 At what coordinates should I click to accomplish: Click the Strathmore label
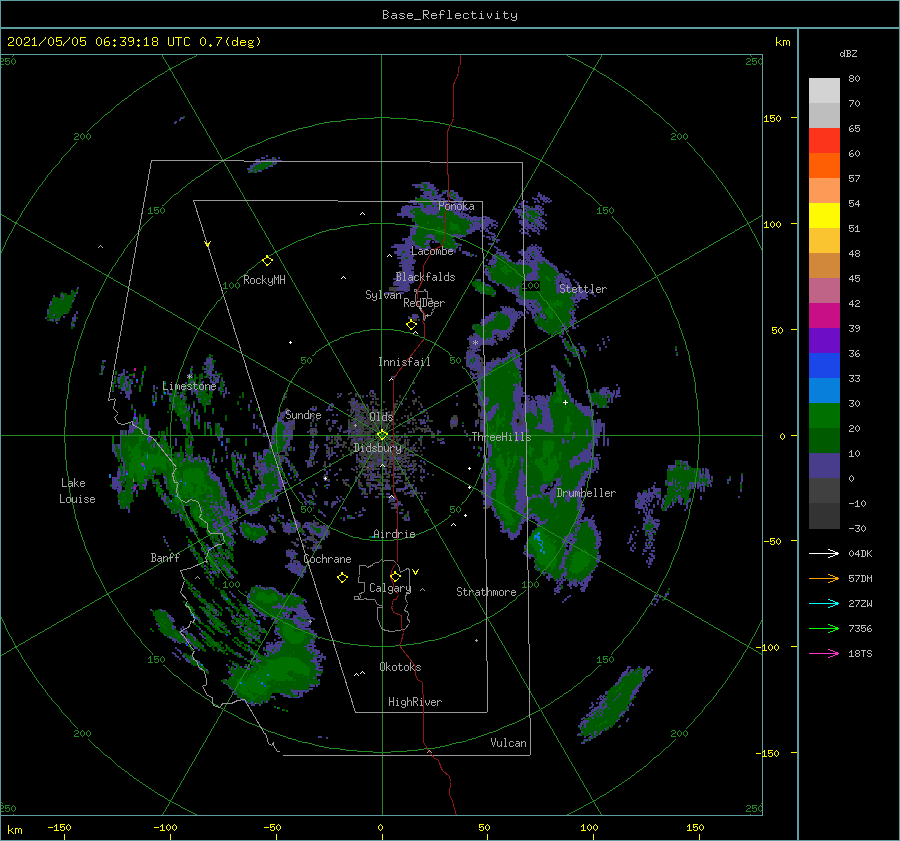[x=486, y=592]
